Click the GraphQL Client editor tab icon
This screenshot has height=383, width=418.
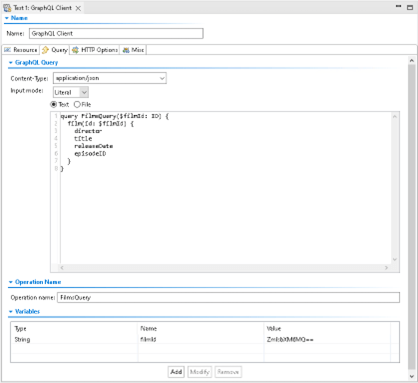7,8
